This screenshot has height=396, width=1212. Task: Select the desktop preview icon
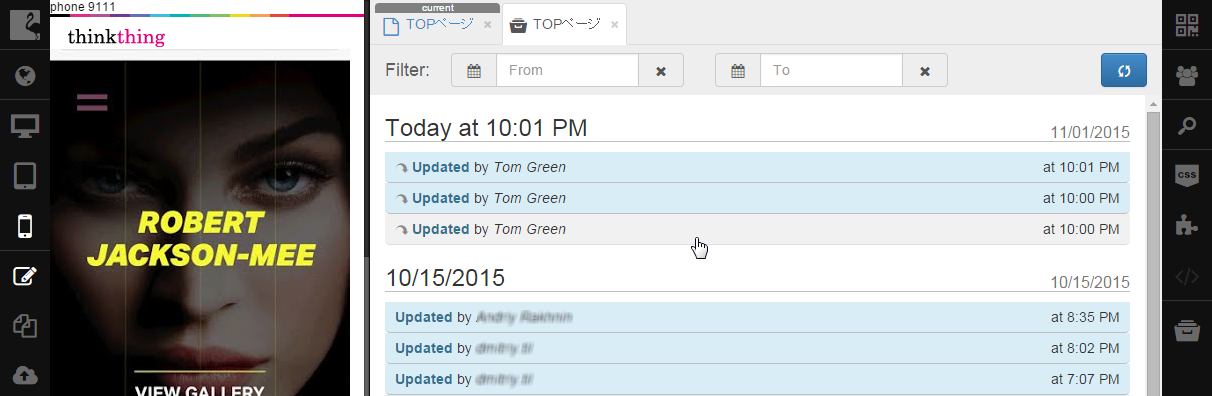click(x=25, y=126)
